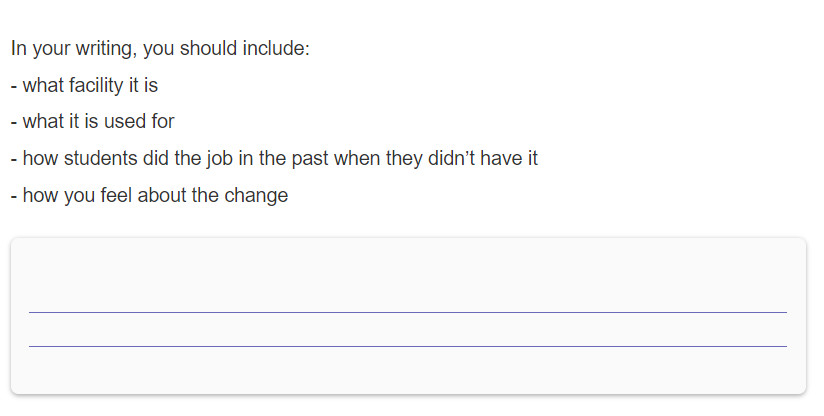Click the "how students did the job" bullet
The image size is (824, 416).
(274, 158)
